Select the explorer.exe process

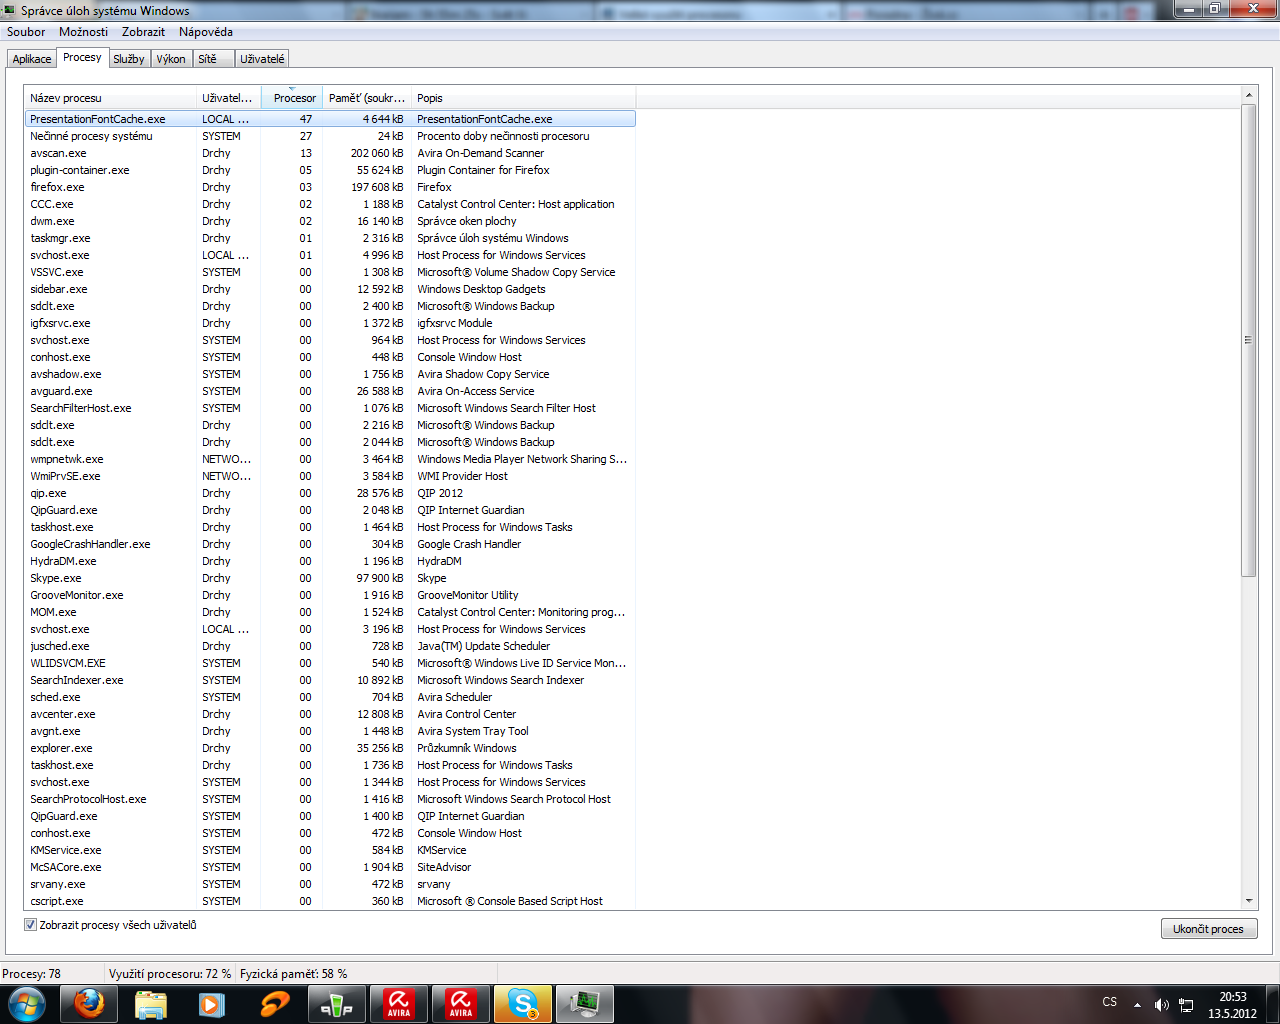pos(330,748)
